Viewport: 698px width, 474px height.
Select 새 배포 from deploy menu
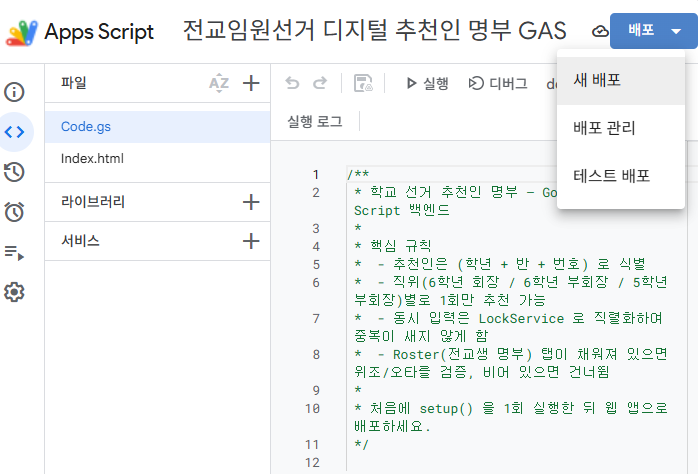coord(621,81)
